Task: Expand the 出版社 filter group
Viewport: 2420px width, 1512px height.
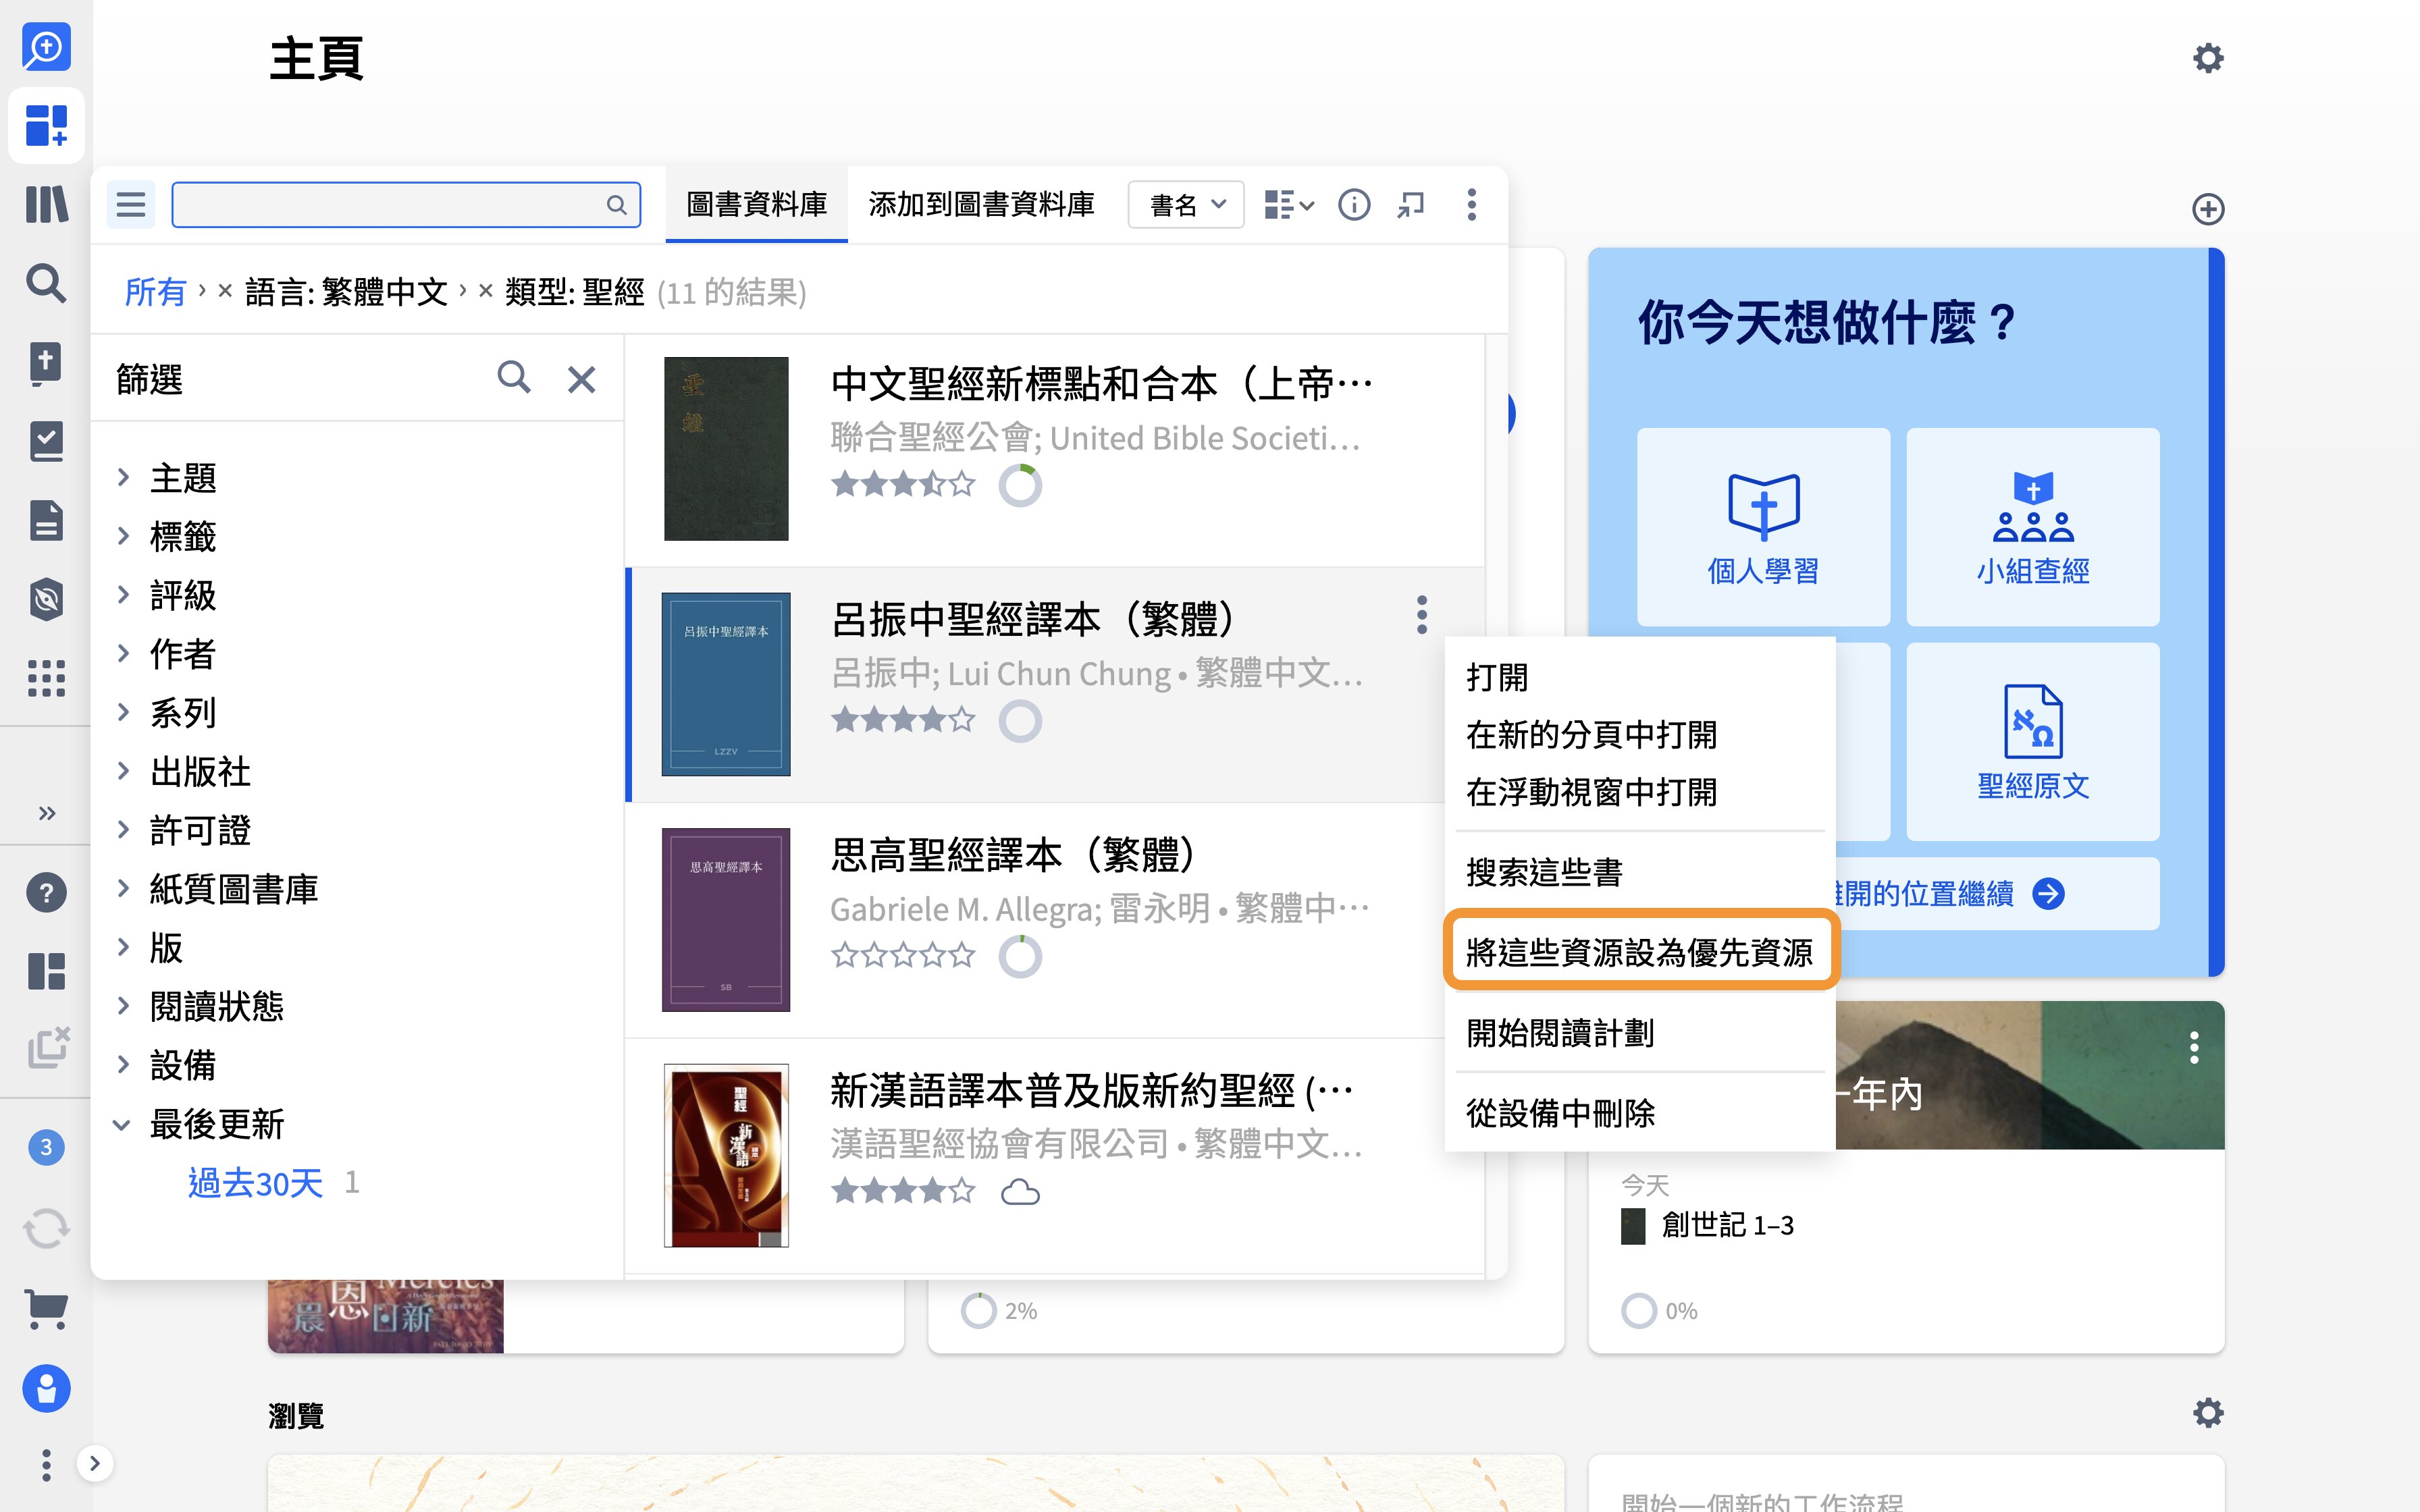Action: click(x=123, y=771)
